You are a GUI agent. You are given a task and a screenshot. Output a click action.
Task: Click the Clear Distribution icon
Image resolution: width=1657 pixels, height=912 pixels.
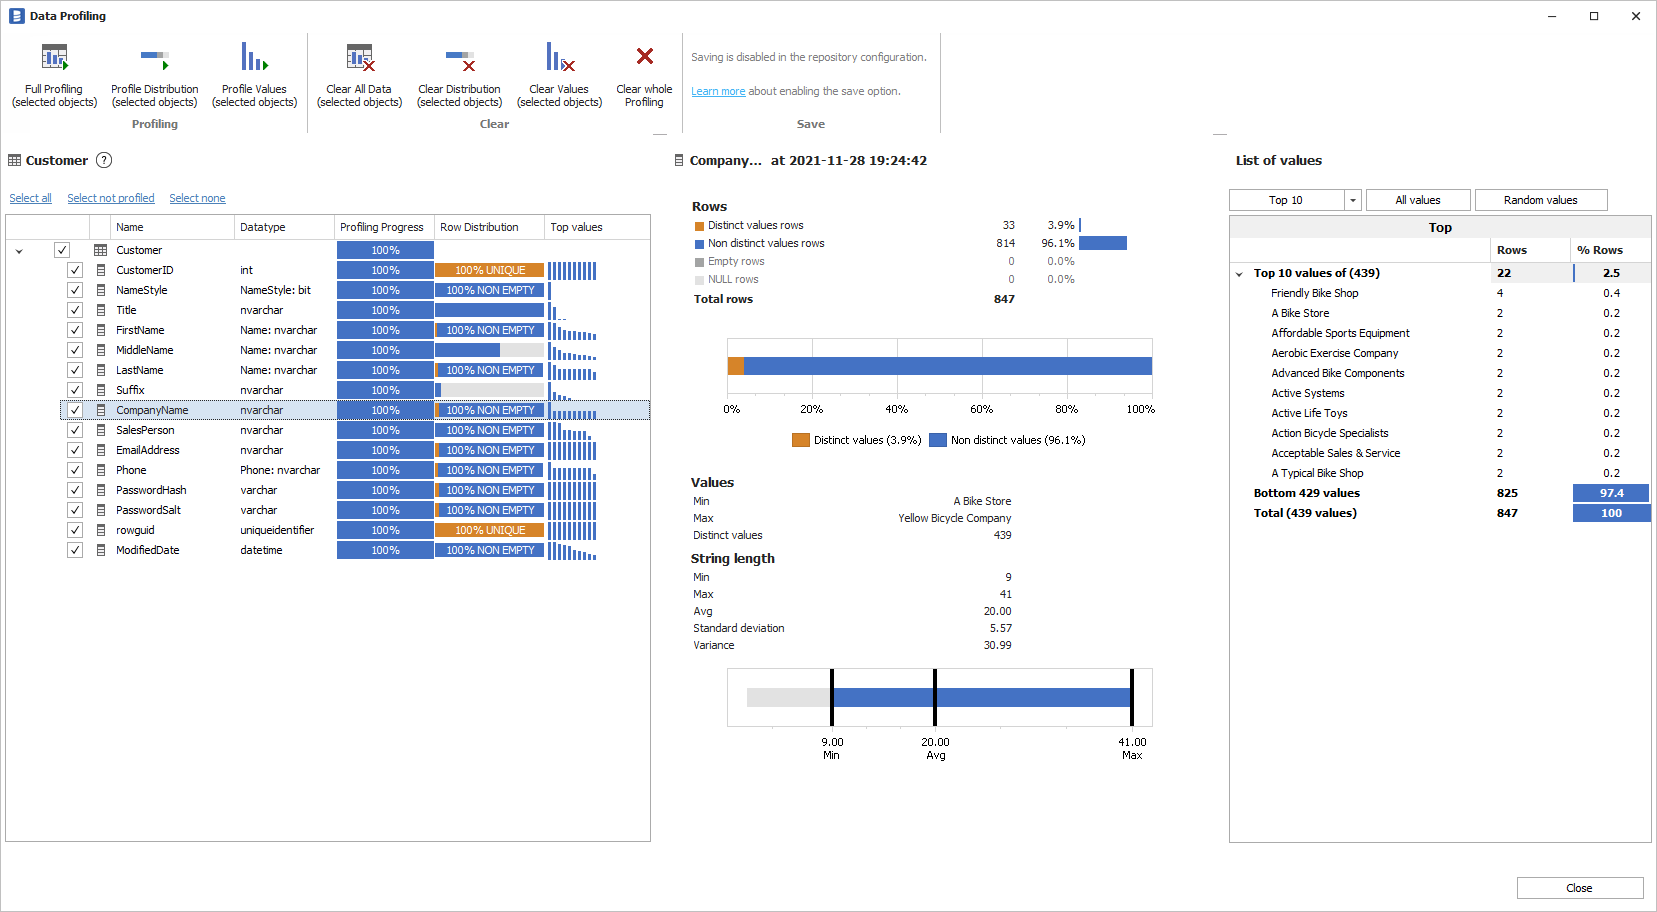point(459,58)
